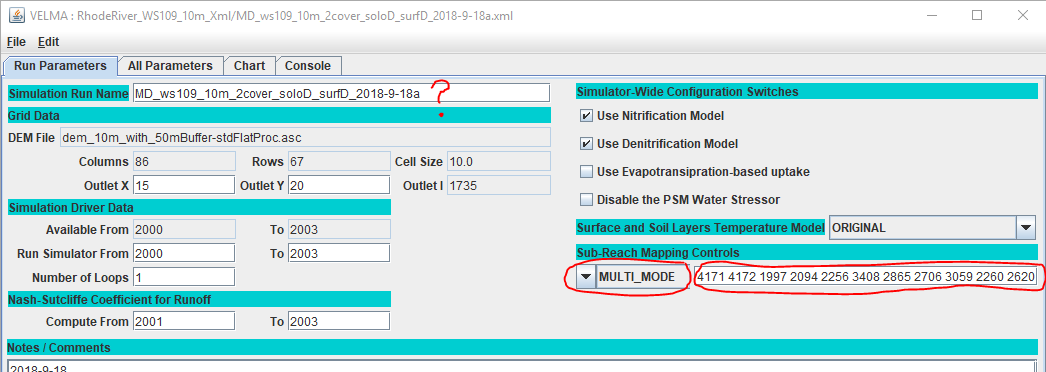Click the Cell Size value 10.0
Screen dimensions: 1046x372
pyautogui.click(x=499, y=161)
